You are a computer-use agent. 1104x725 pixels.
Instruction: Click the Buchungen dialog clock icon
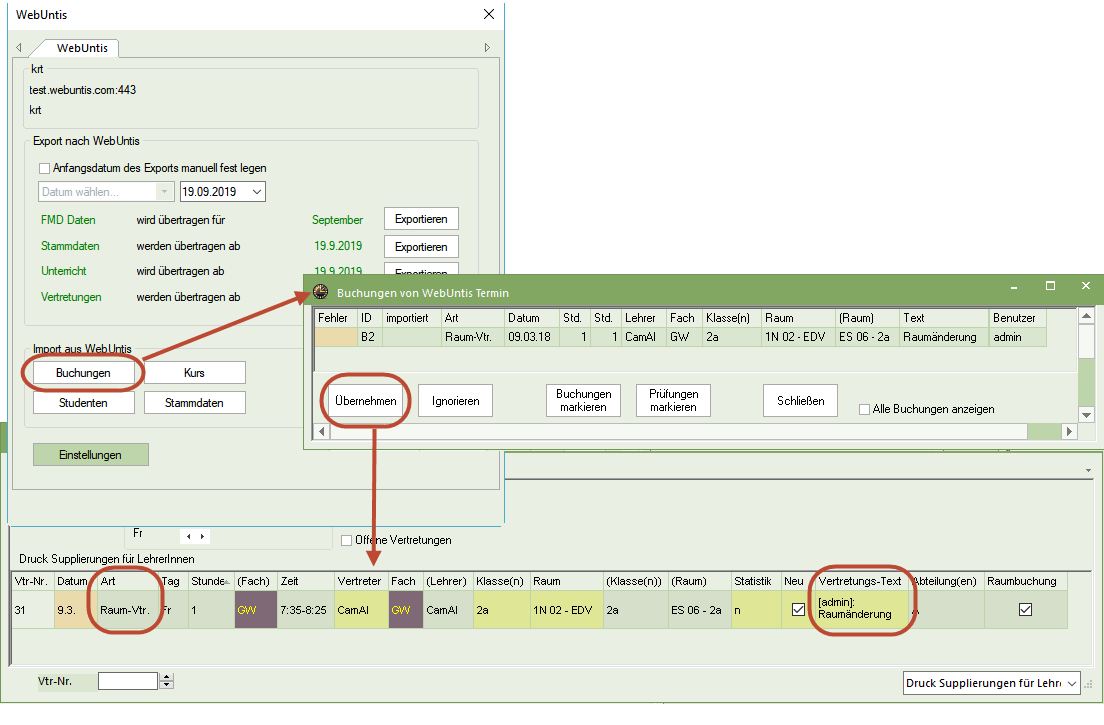(320, 291)
